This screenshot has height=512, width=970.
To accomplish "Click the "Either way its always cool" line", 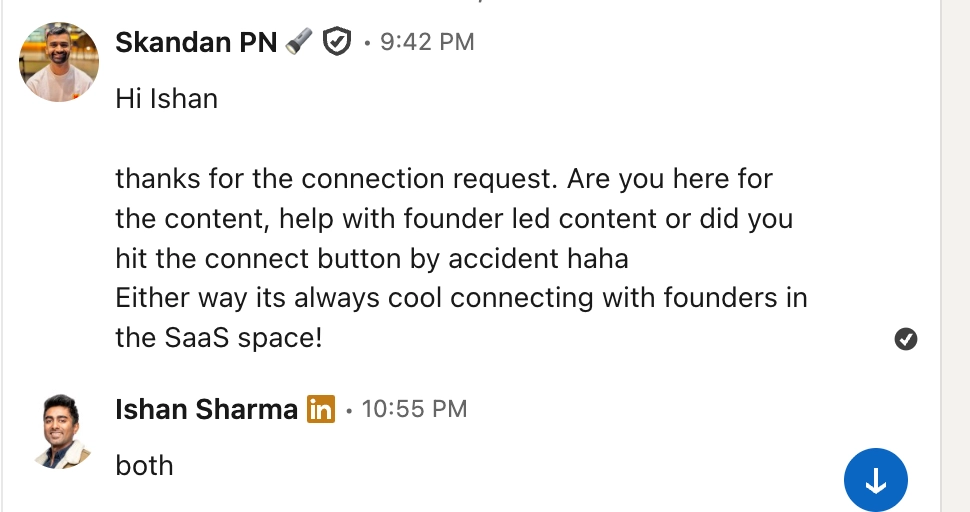I will (x=461, y=298).
